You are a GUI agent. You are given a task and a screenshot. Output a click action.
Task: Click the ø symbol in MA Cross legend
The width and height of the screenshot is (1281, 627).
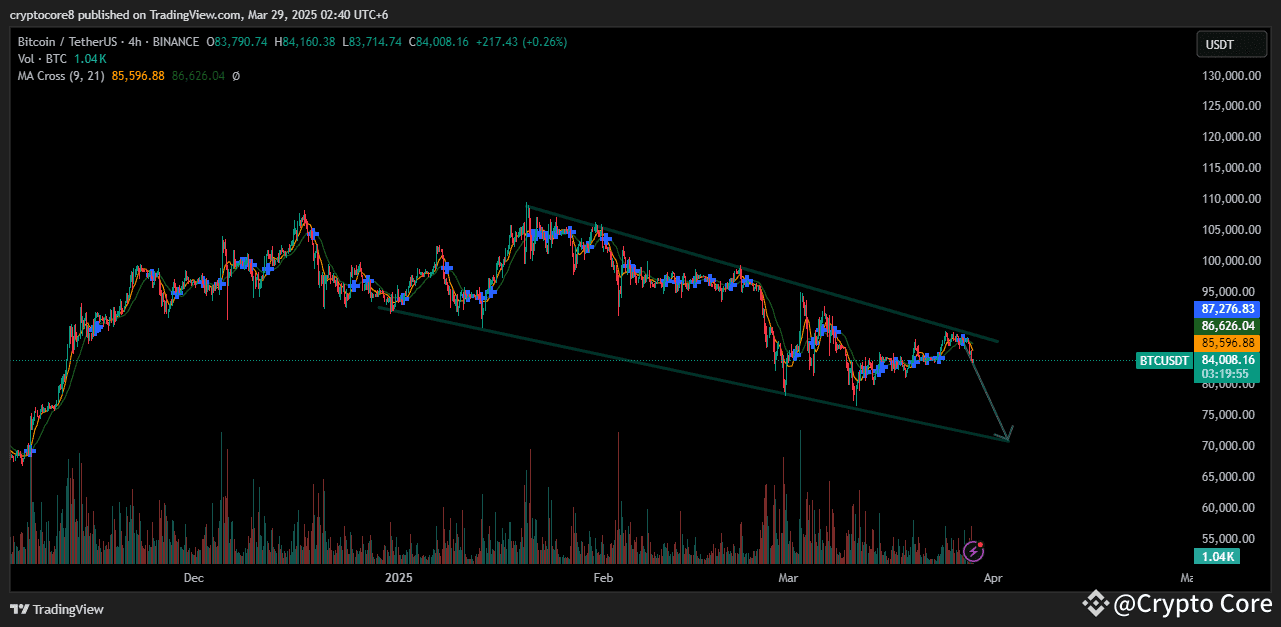point(236,75)
